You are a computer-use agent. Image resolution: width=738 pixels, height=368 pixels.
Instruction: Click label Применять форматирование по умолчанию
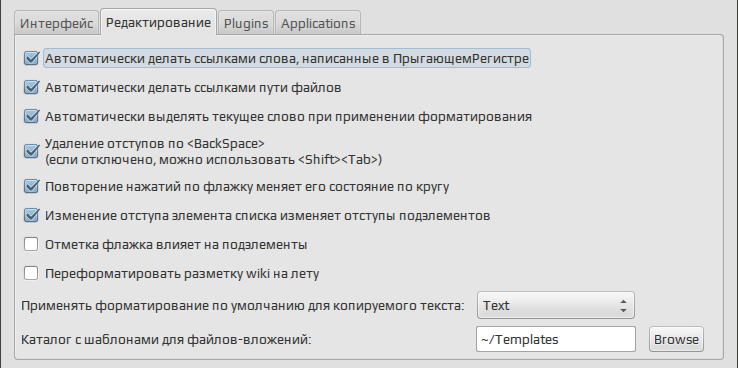click(243, 306)
